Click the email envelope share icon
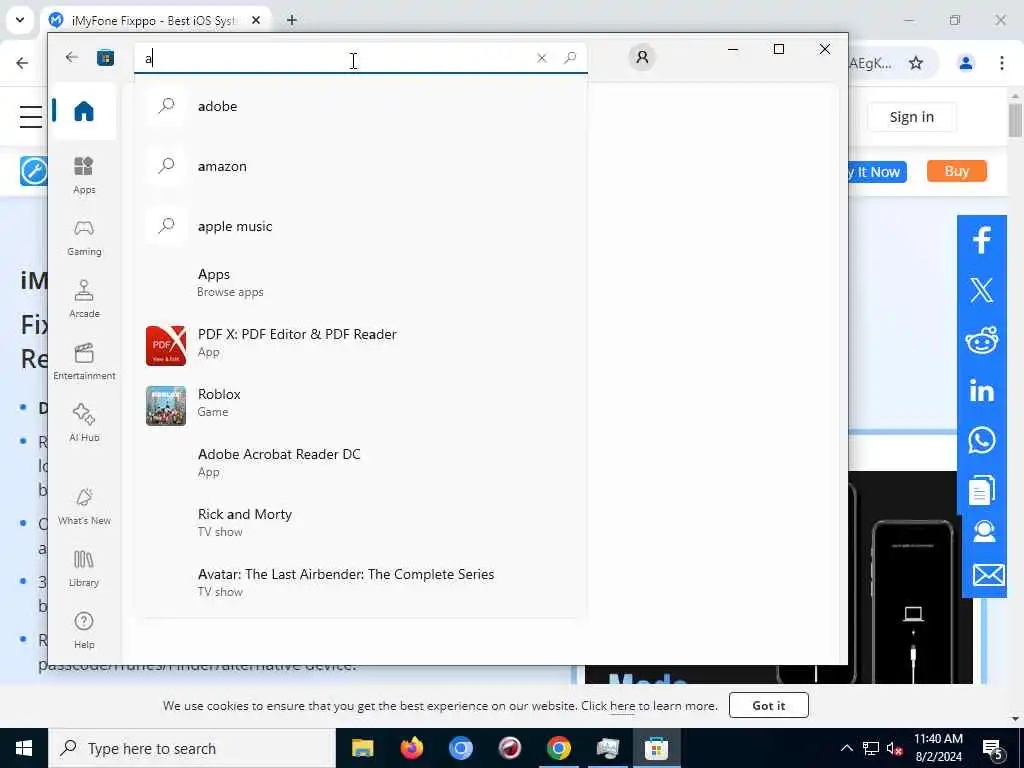This screenshot has height=768, width=1024. (989, 575)
